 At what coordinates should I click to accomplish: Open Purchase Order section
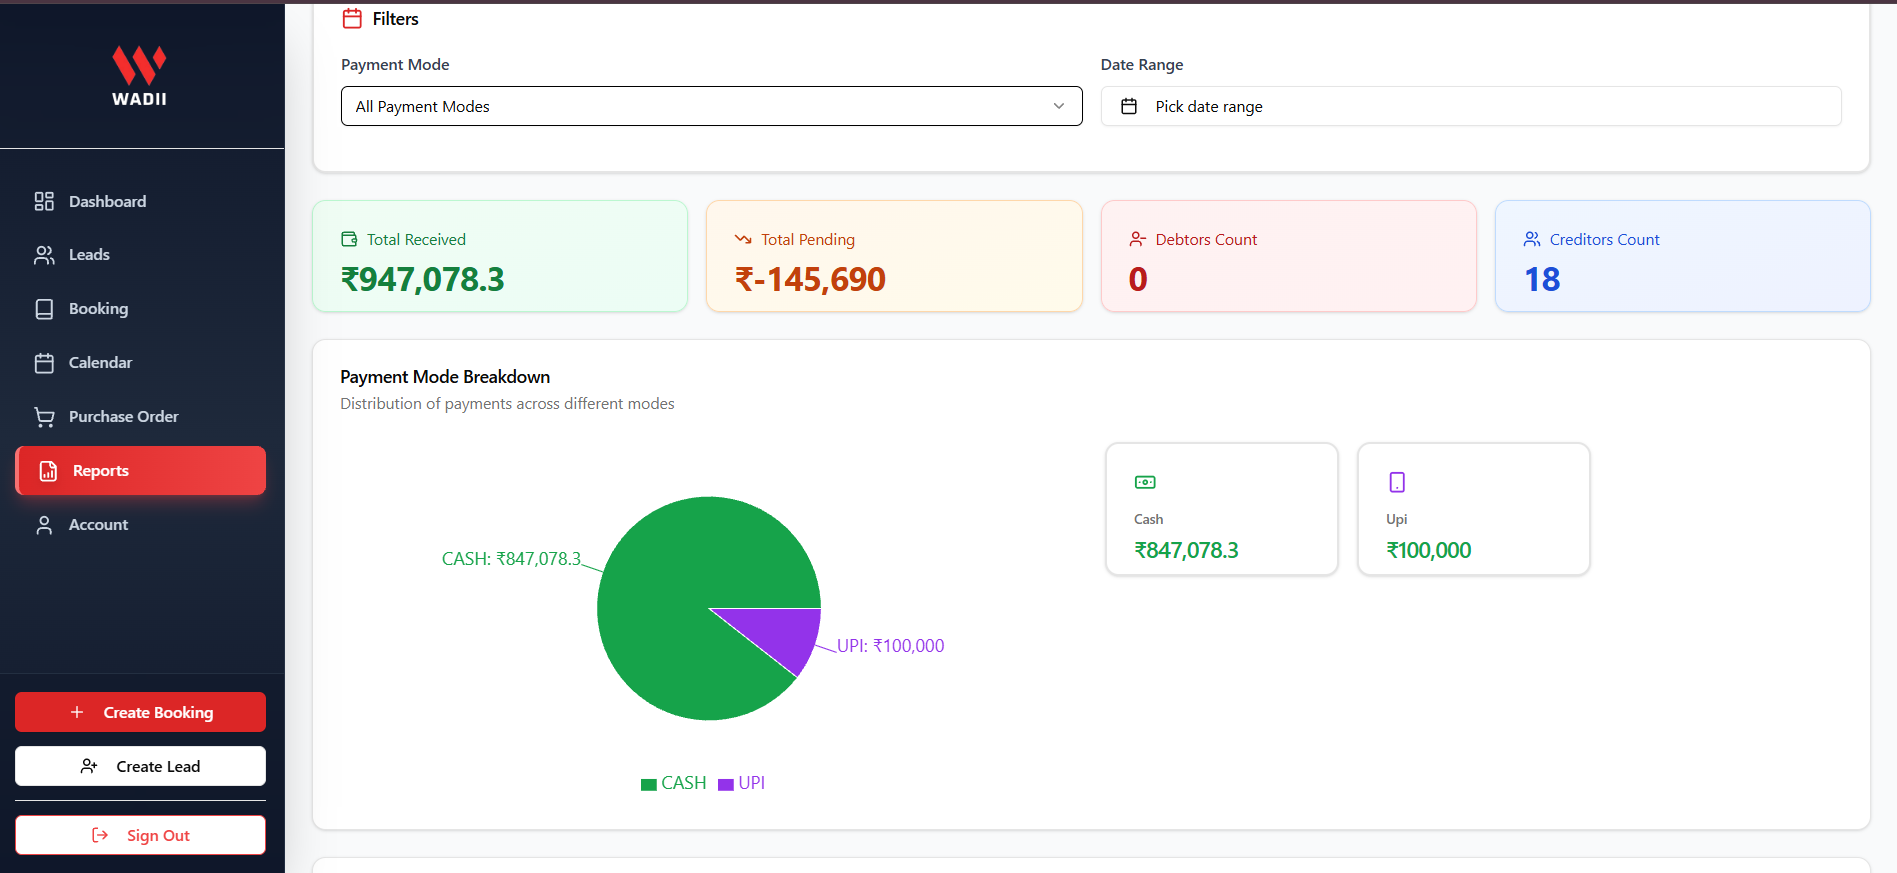point(140,417)
